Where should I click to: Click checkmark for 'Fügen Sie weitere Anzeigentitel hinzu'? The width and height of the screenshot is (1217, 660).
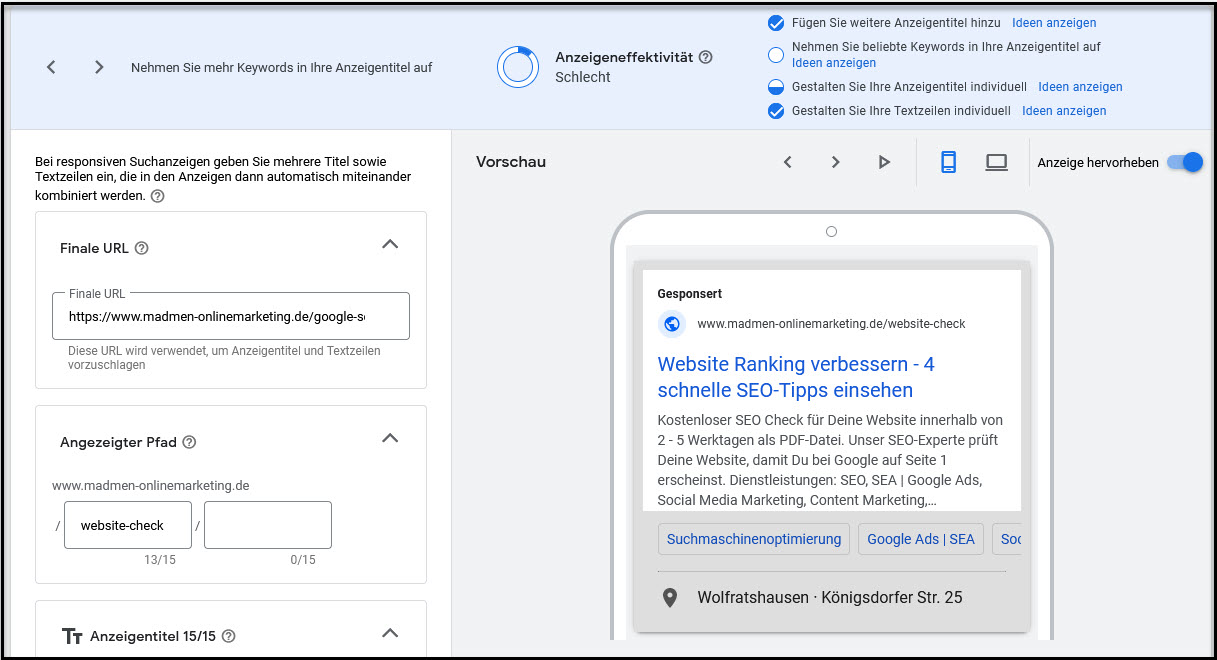coord(775,23)
